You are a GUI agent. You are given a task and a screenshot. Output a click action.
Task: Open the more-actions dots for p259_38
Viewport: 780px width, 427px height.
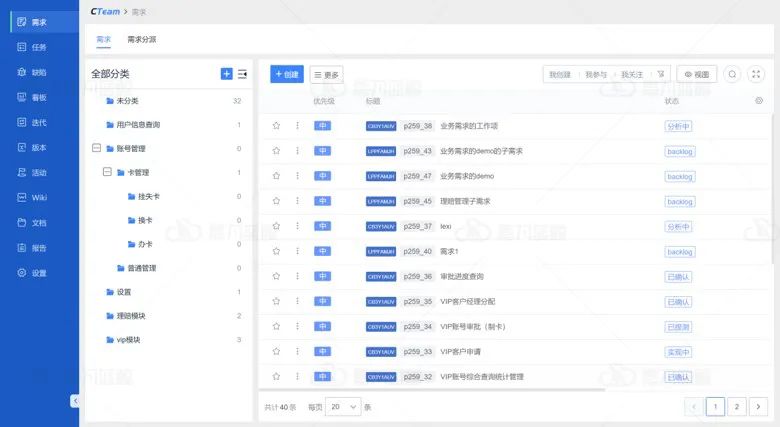point(297,125)
